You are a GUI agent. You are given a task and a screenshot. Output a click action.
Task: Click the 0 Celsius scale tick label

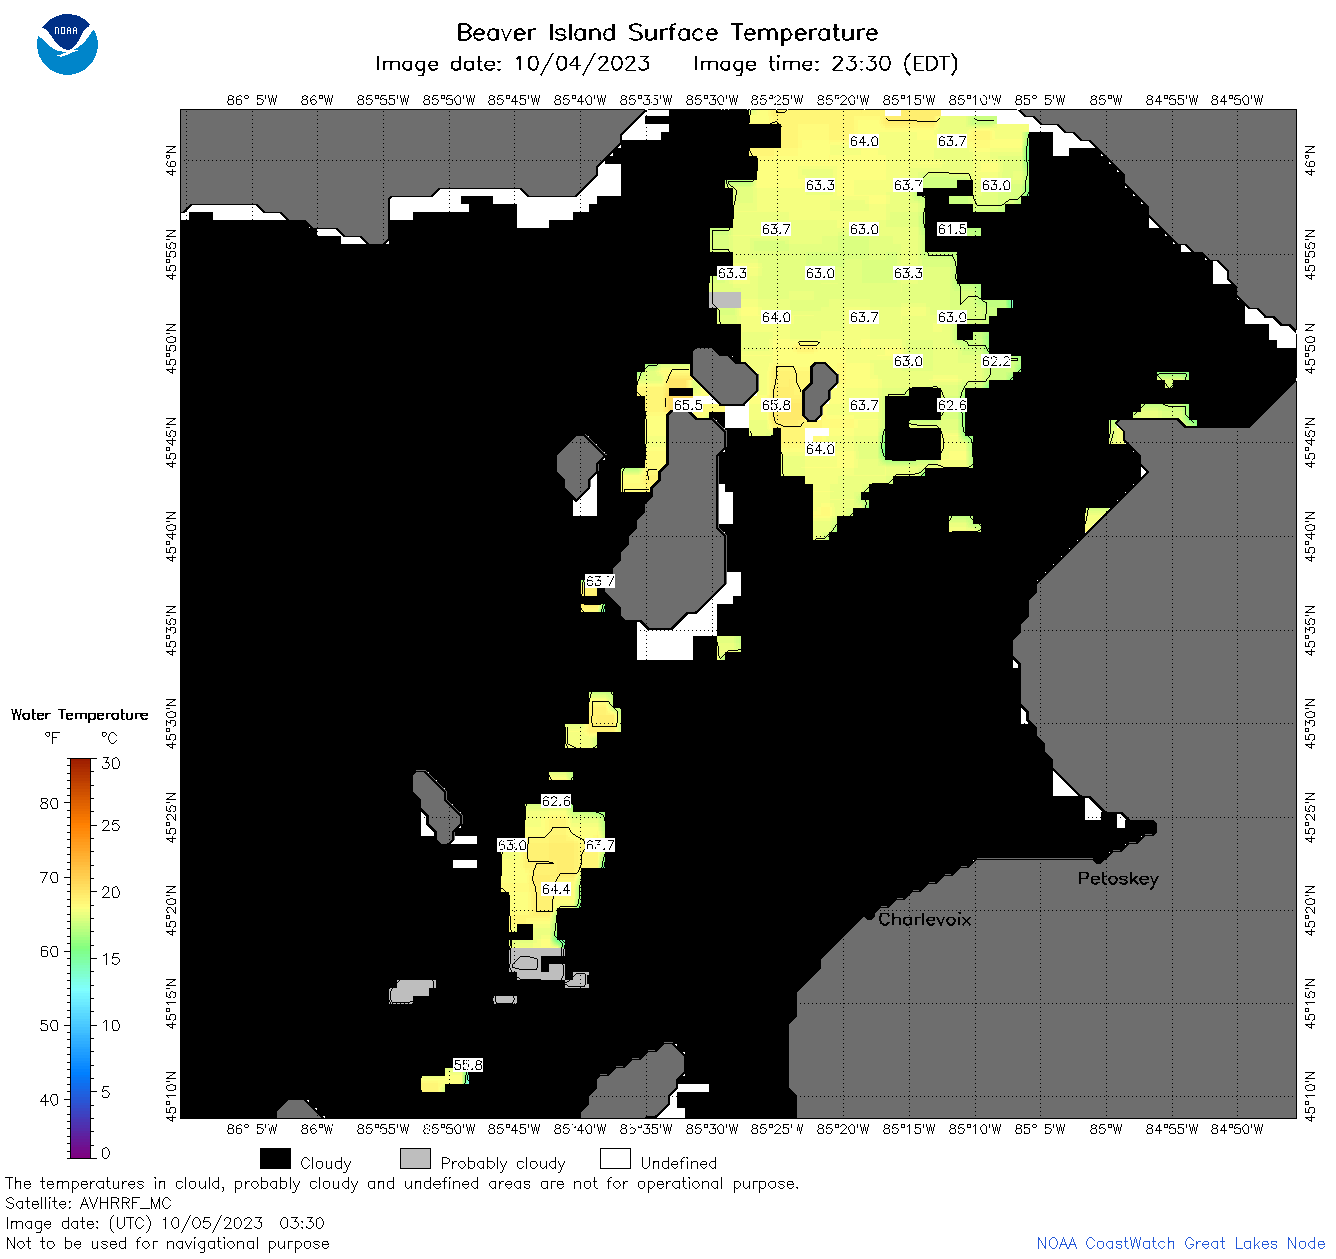pos(107,1153)
